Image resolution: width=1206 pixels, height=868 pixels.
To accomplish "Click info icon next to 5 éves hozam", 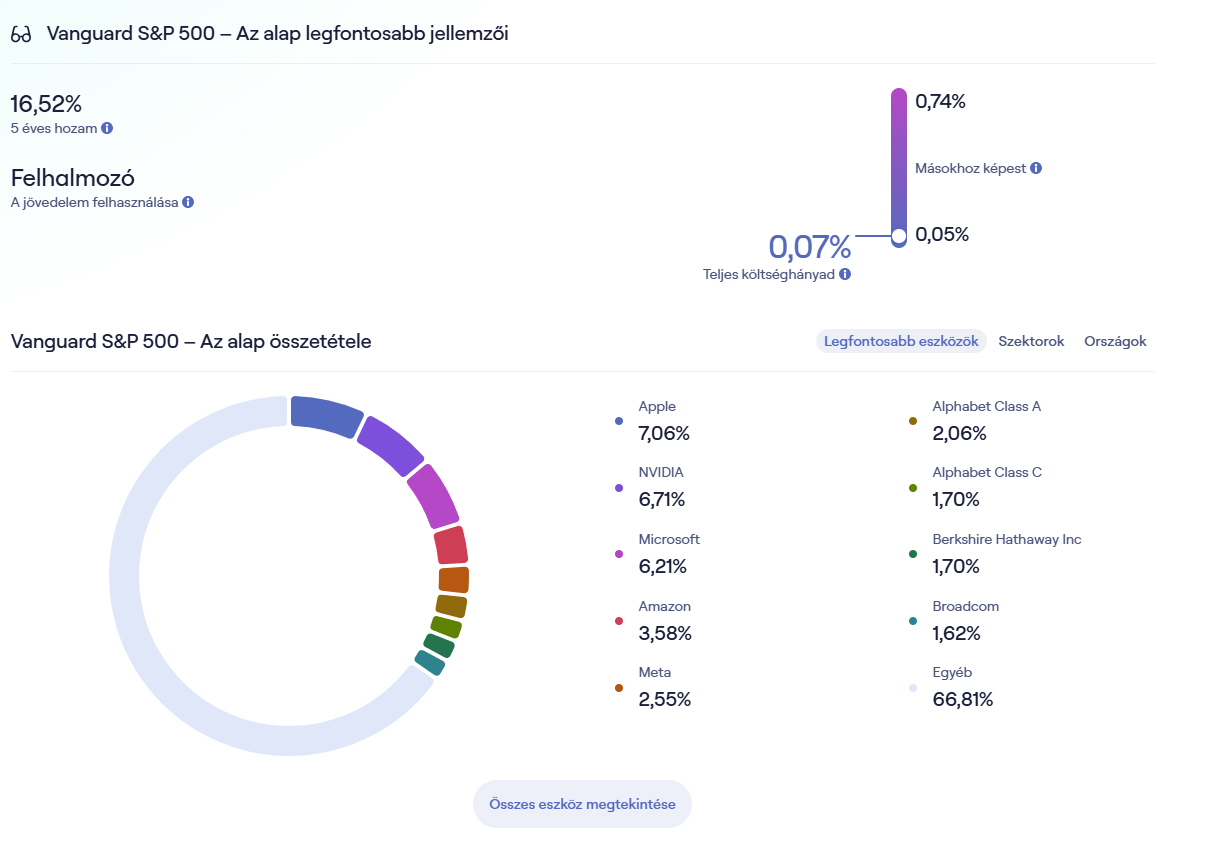I will point(107,128).
